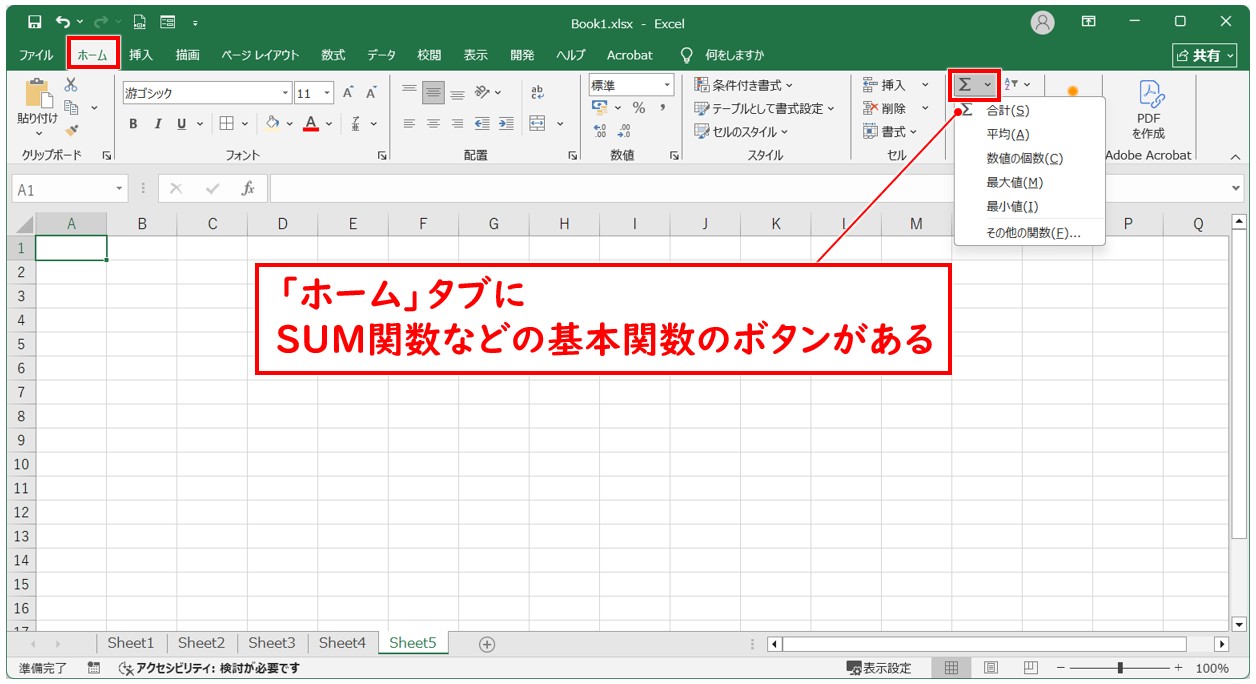The width and height of the screenshot is (1256, 684).
Task: Open the 標準 number format dropdown
Action: (630, 85)
